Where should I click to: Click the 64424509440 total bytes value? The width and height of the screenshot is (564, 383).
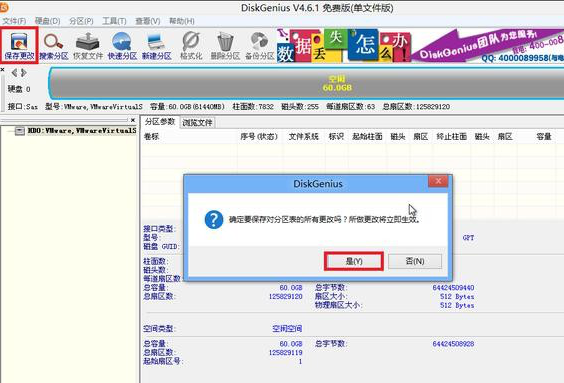tap(453, 288)
